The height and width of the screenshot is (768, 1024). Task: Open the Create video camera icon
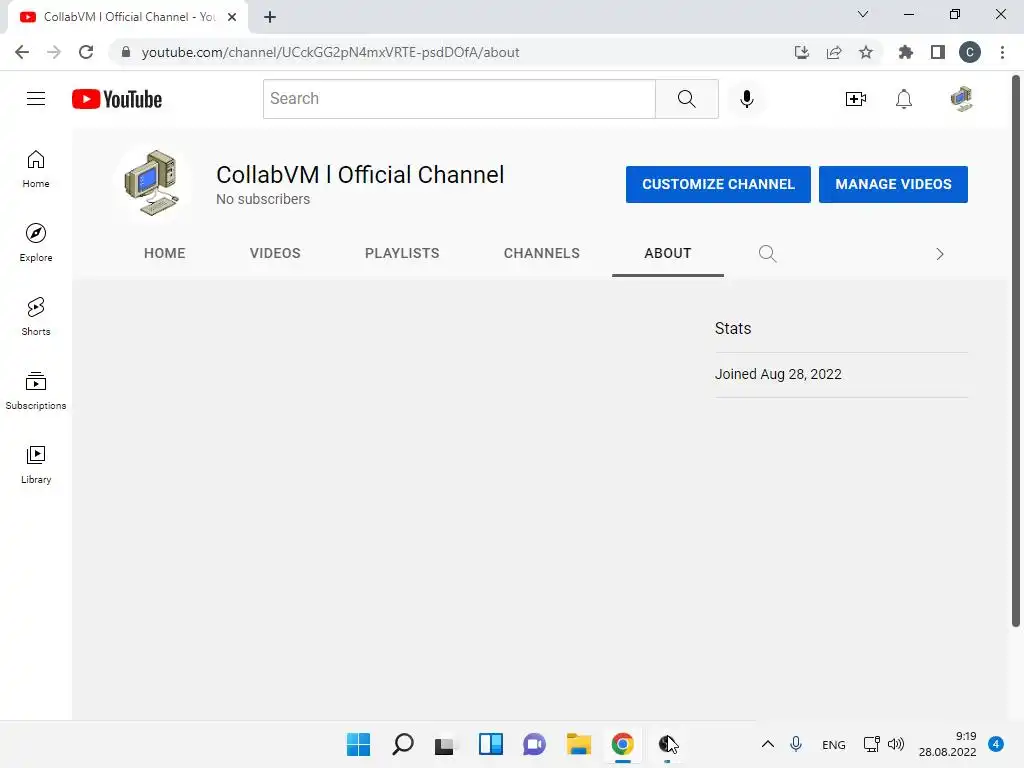coord(856,99)
